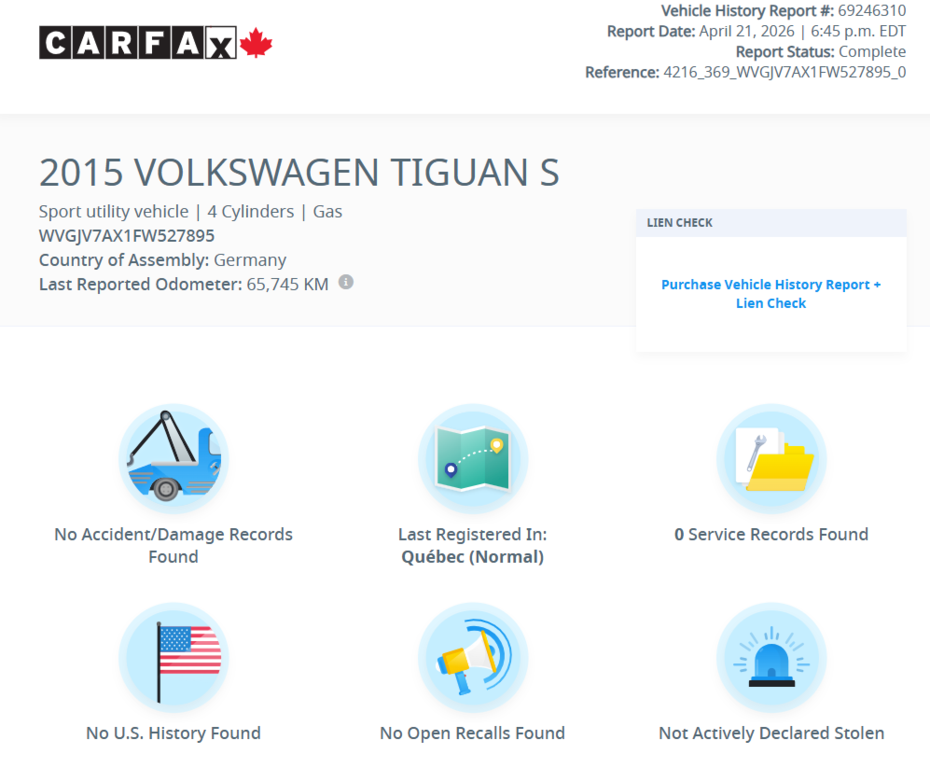Open the service records folder icon
This screenshot has height=768, width=930.
coord(771,458)
